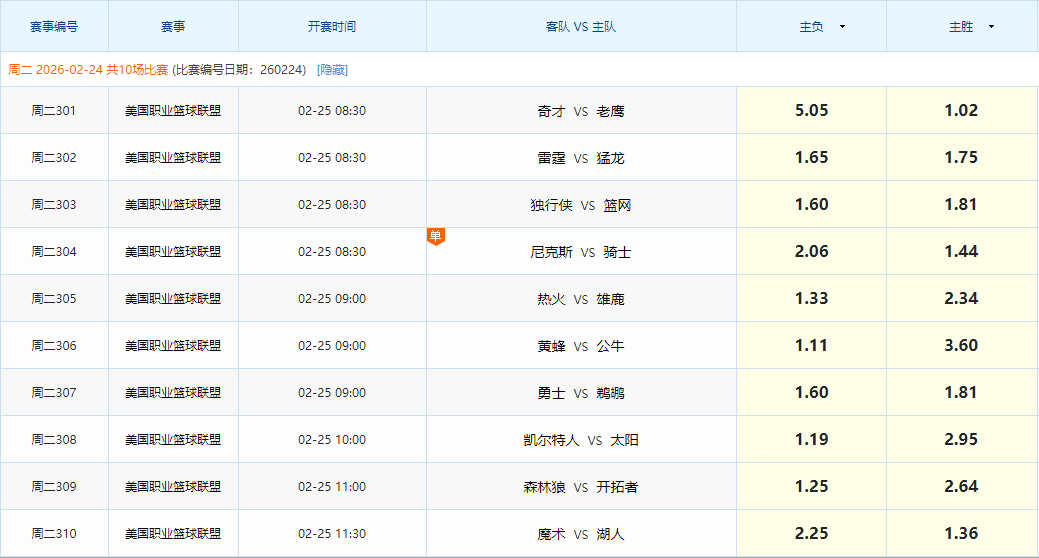1039x558 pixels.
Task: Click the 独行侠 VS 篮网 matchup text
Action: [x=580, y=205]
